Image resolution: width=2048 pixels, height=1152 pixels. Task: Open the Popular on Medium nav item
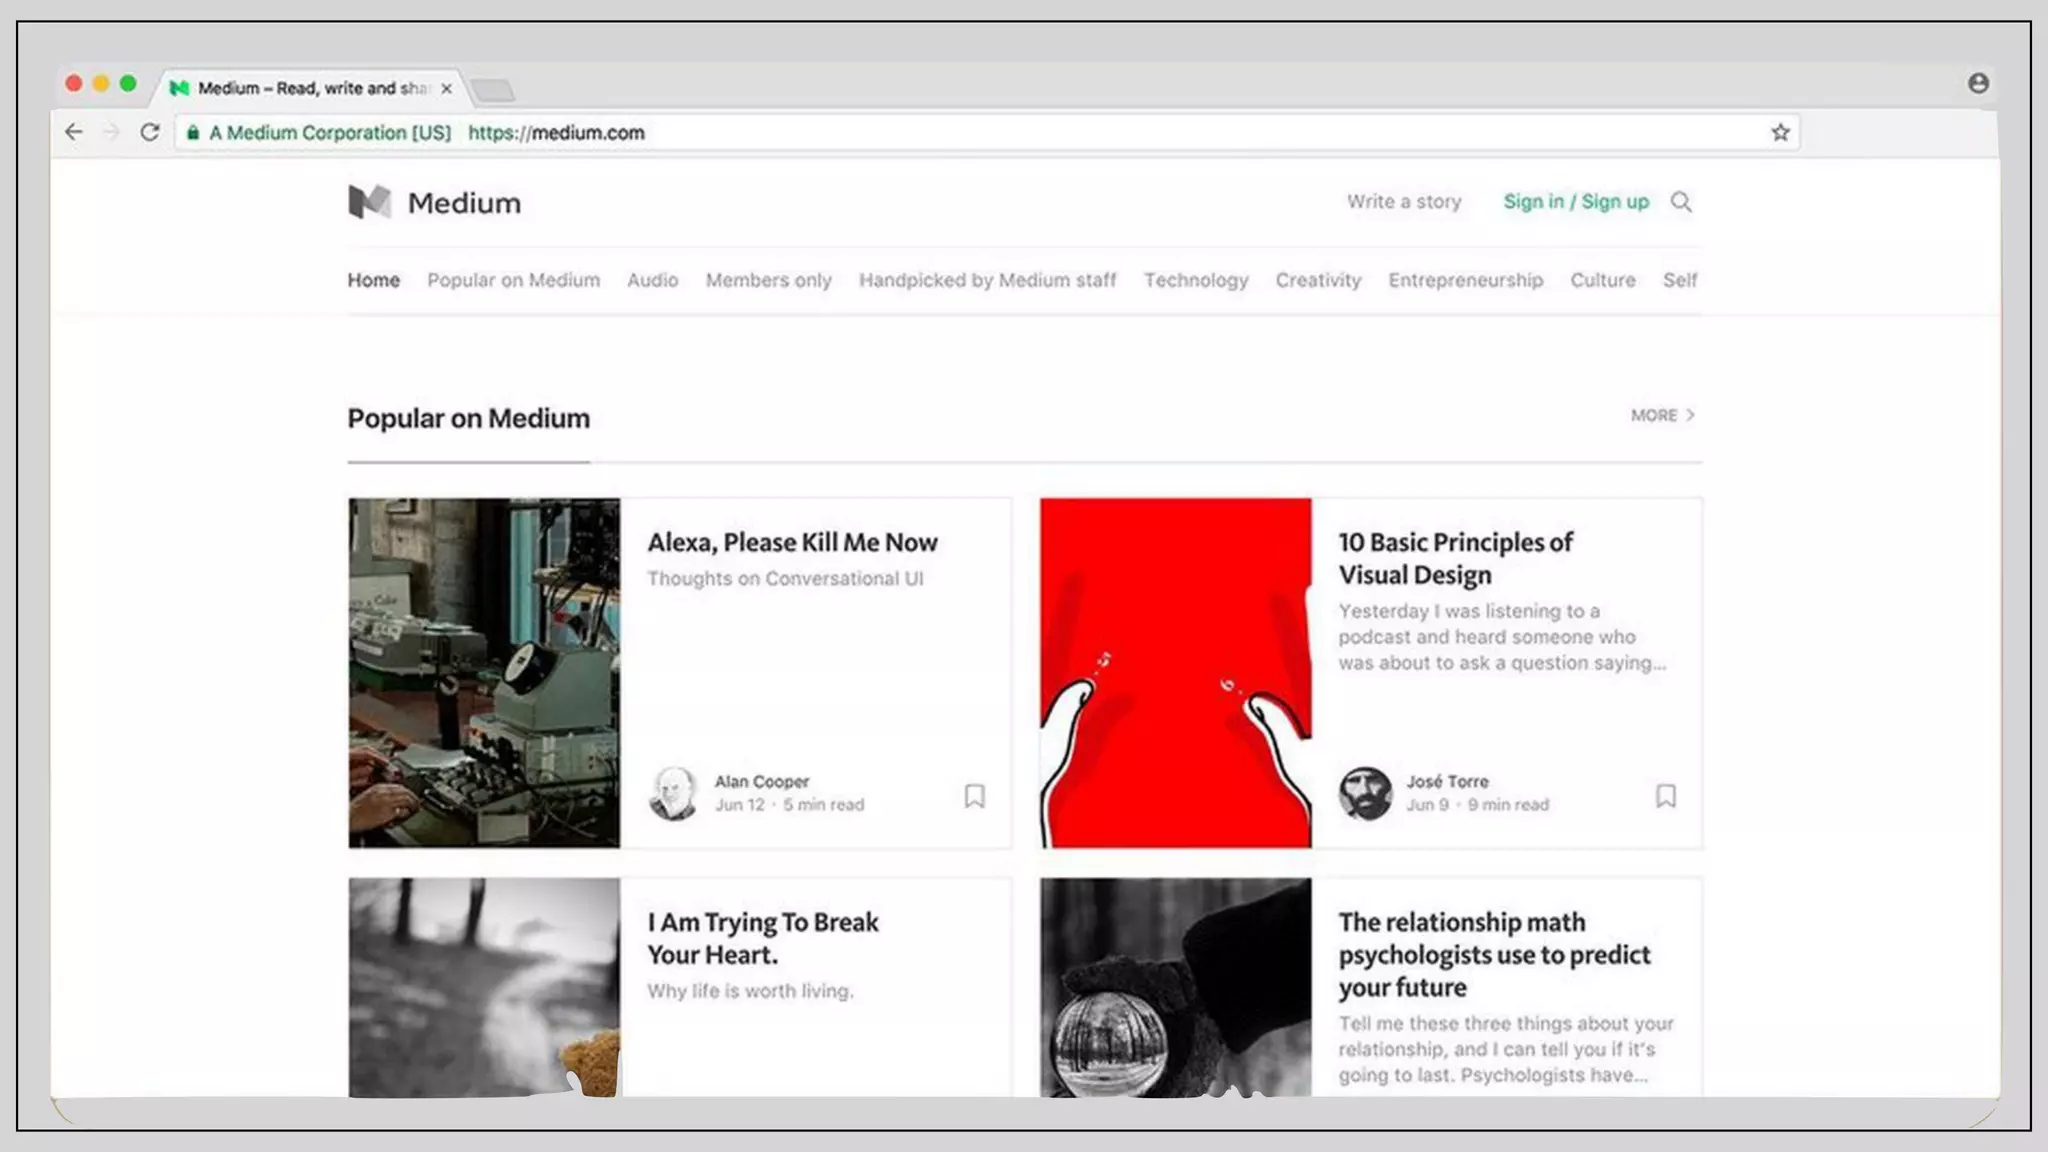point(513,280)
